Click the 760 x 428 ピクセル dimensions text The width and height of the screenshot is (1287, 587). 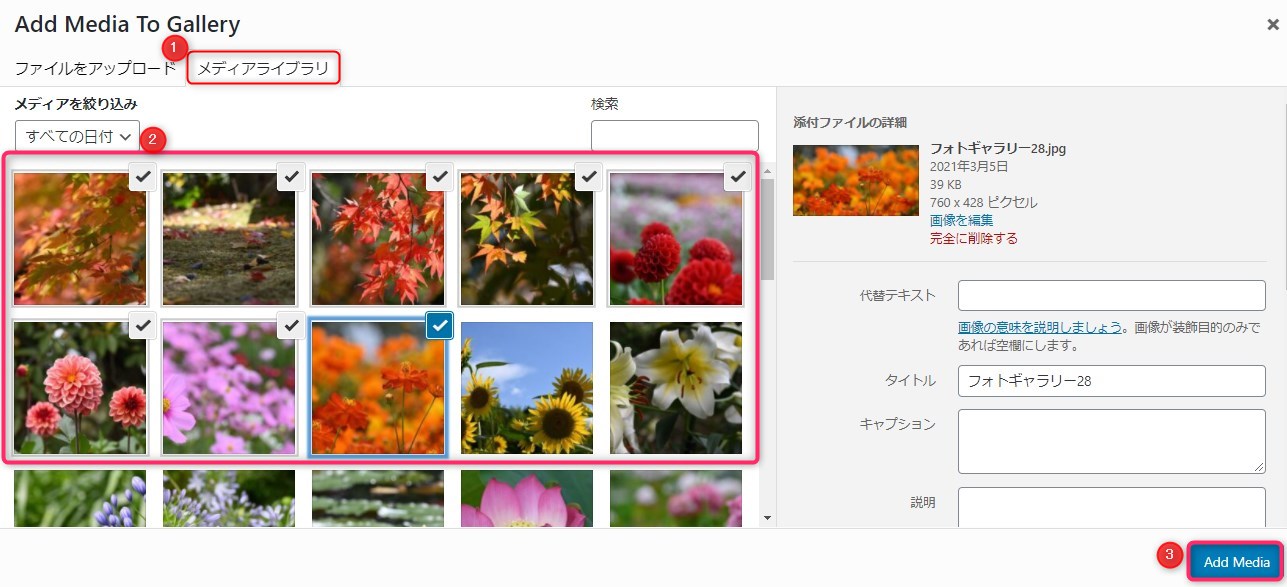click(x=984, y=202)
